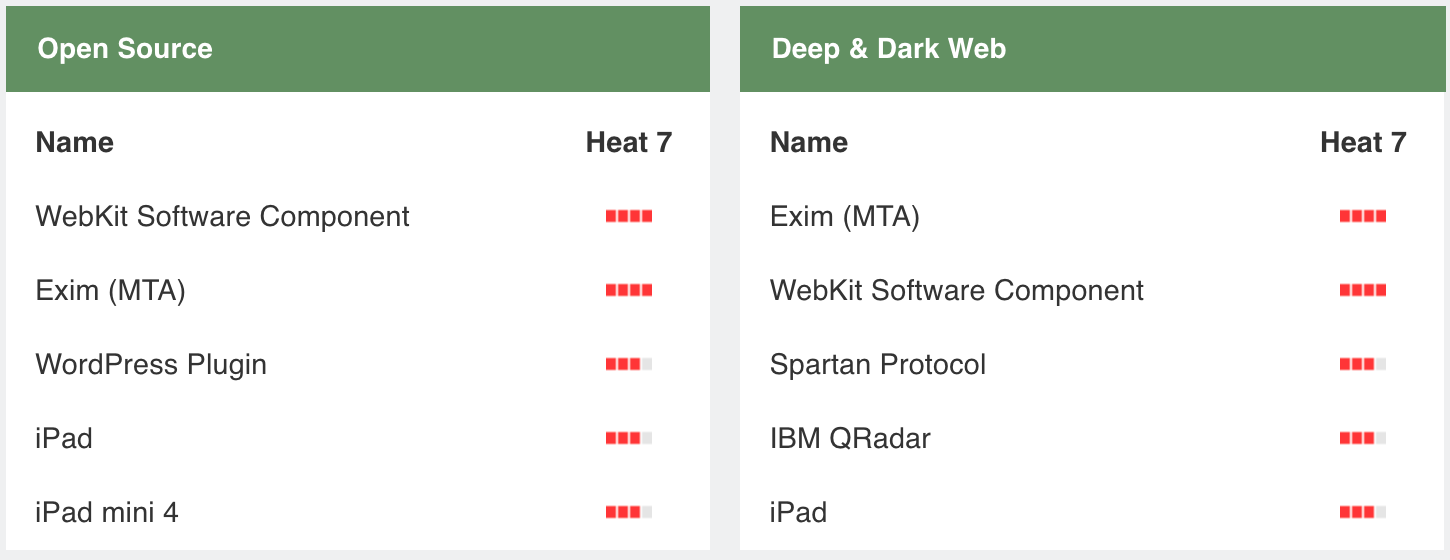Select the WordPress Plugin row
Screen dimensions: 1450x560
(151, 365)
